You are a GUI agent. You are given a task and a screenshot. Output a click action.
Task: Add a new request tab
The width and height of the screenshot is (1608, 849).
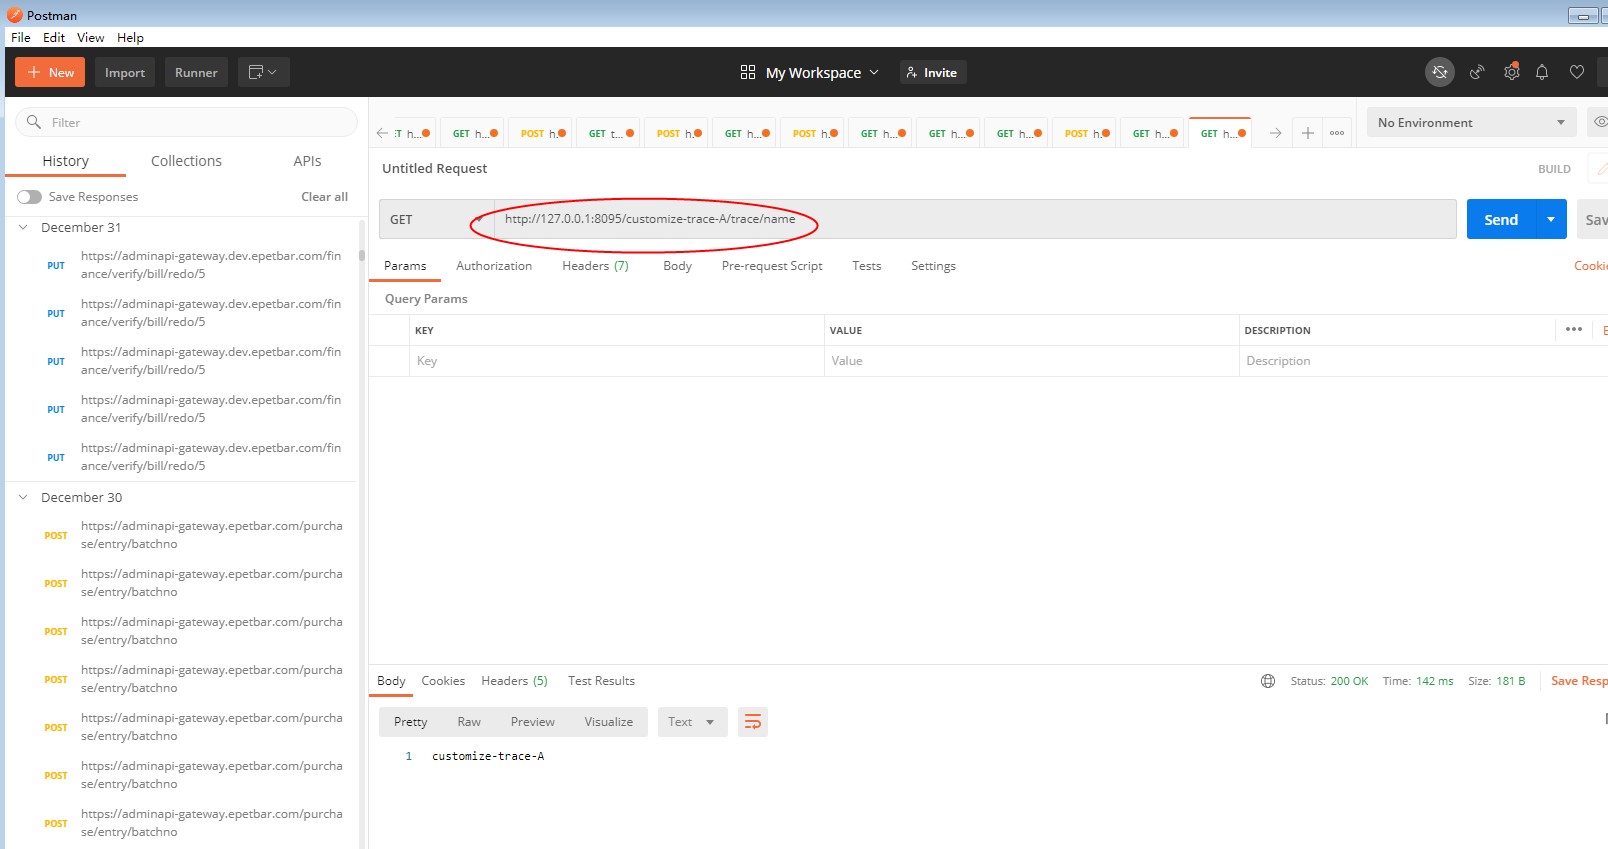pyautogui.click(x=1307, y=133)
